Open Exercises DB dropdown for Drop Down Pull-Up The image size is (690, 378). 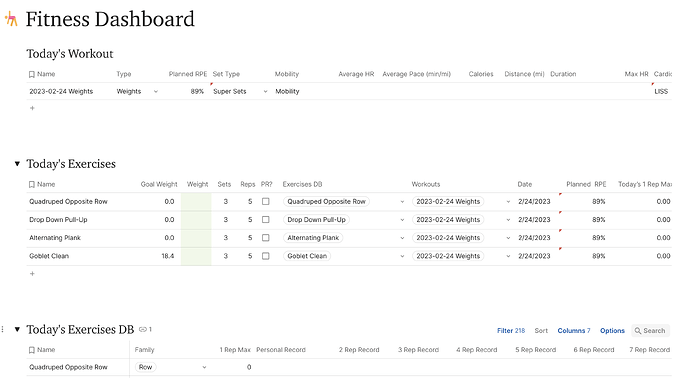[x=402, y=220]
